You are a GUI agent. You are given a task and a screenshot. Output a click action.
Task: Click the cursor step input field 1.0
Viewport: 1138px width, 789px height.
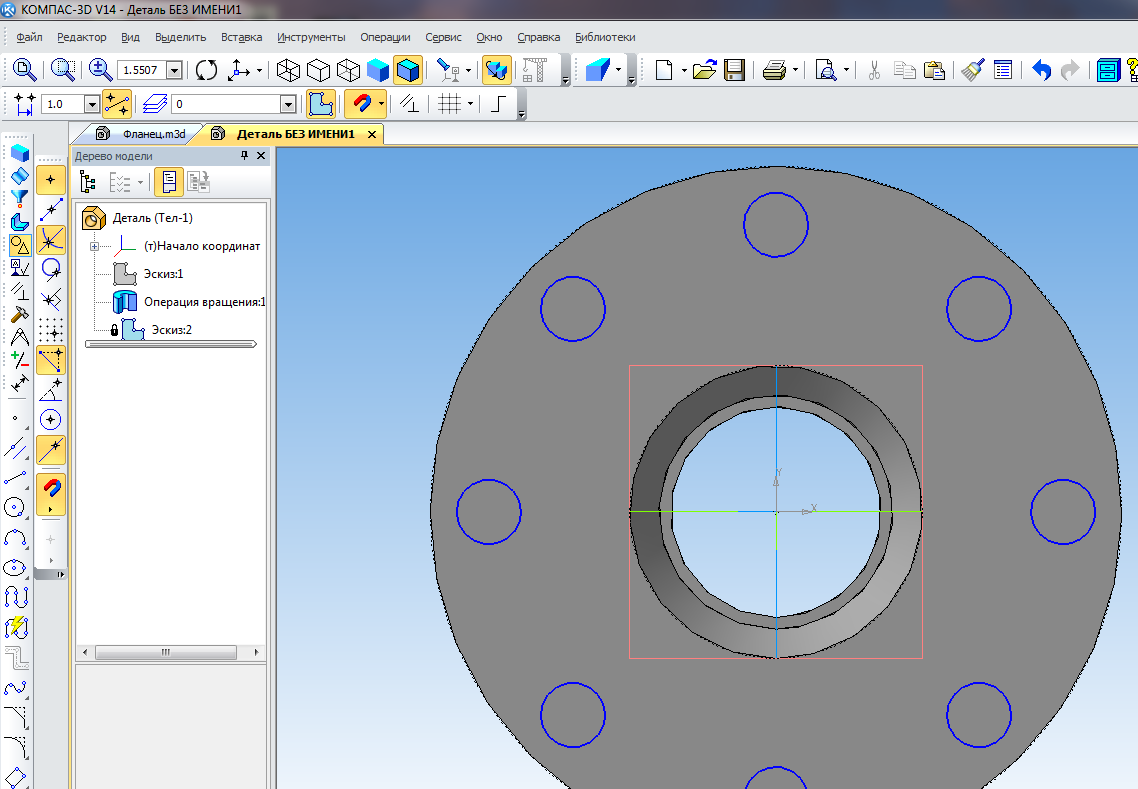[62, 105]
